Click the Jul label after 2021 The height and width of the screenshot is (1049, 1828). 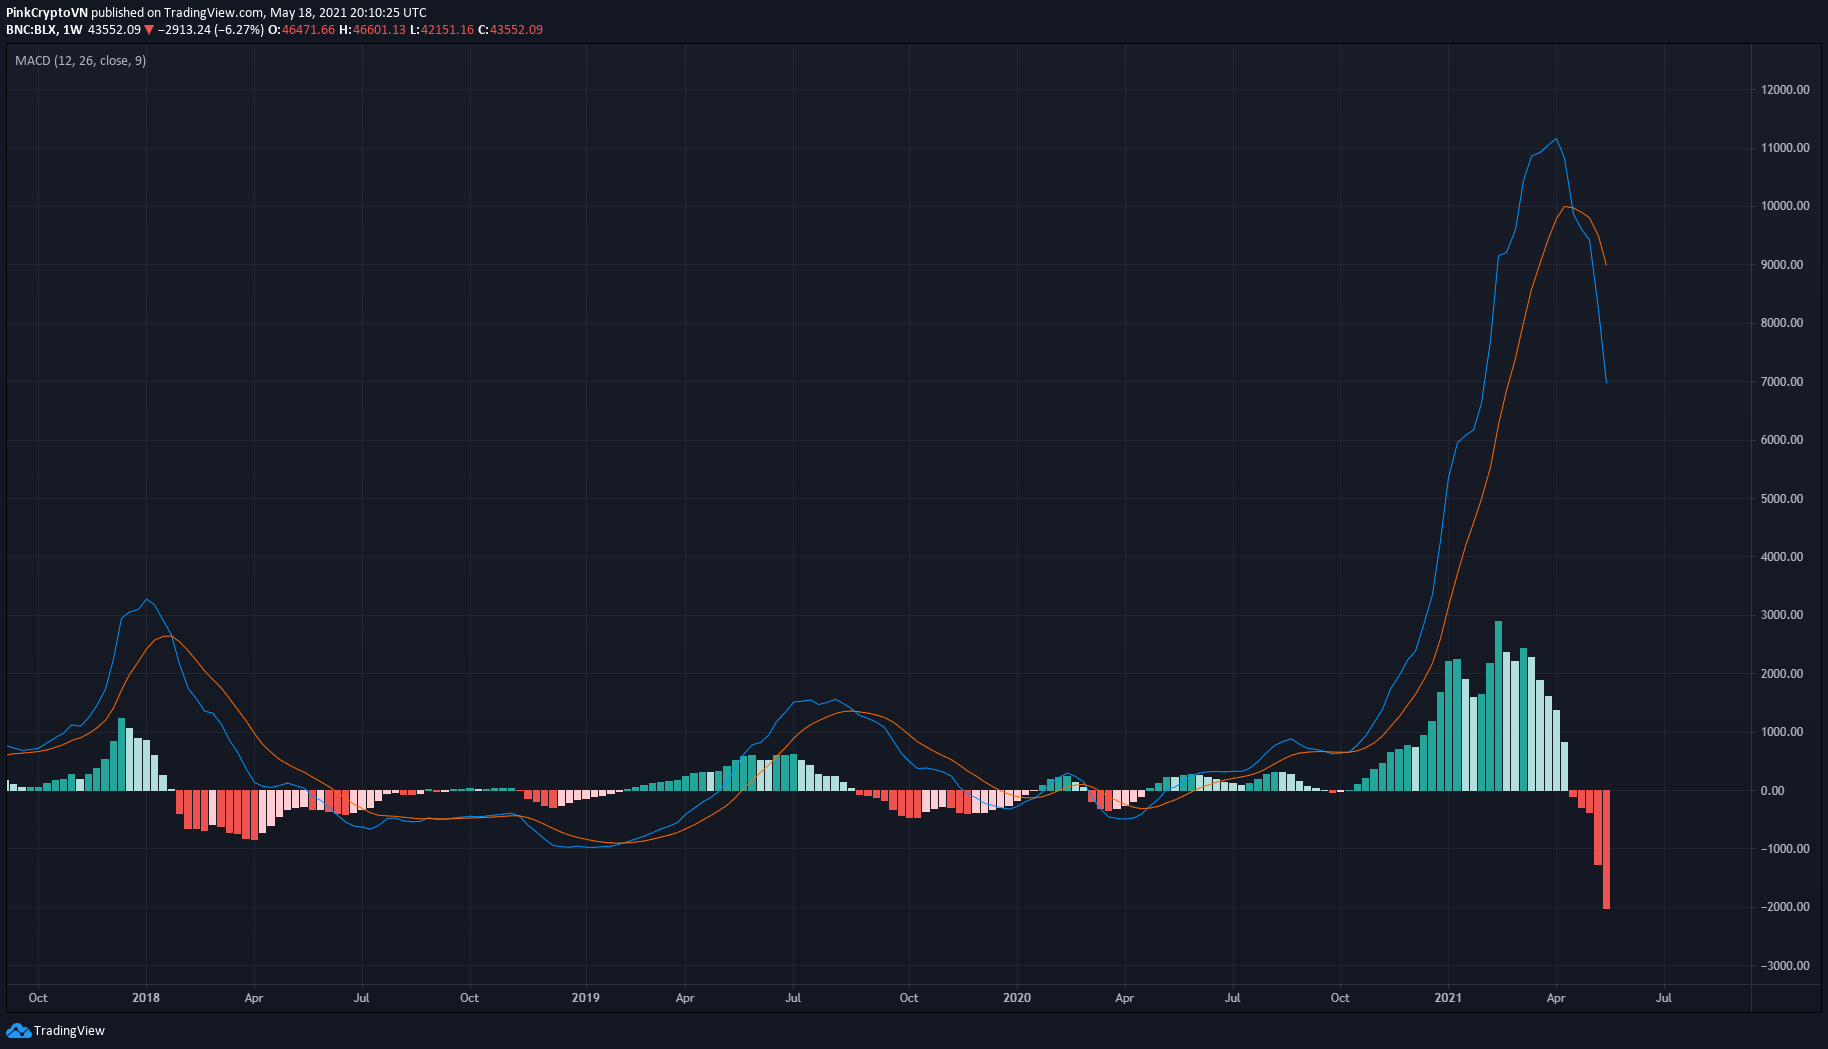[1664, 998]
